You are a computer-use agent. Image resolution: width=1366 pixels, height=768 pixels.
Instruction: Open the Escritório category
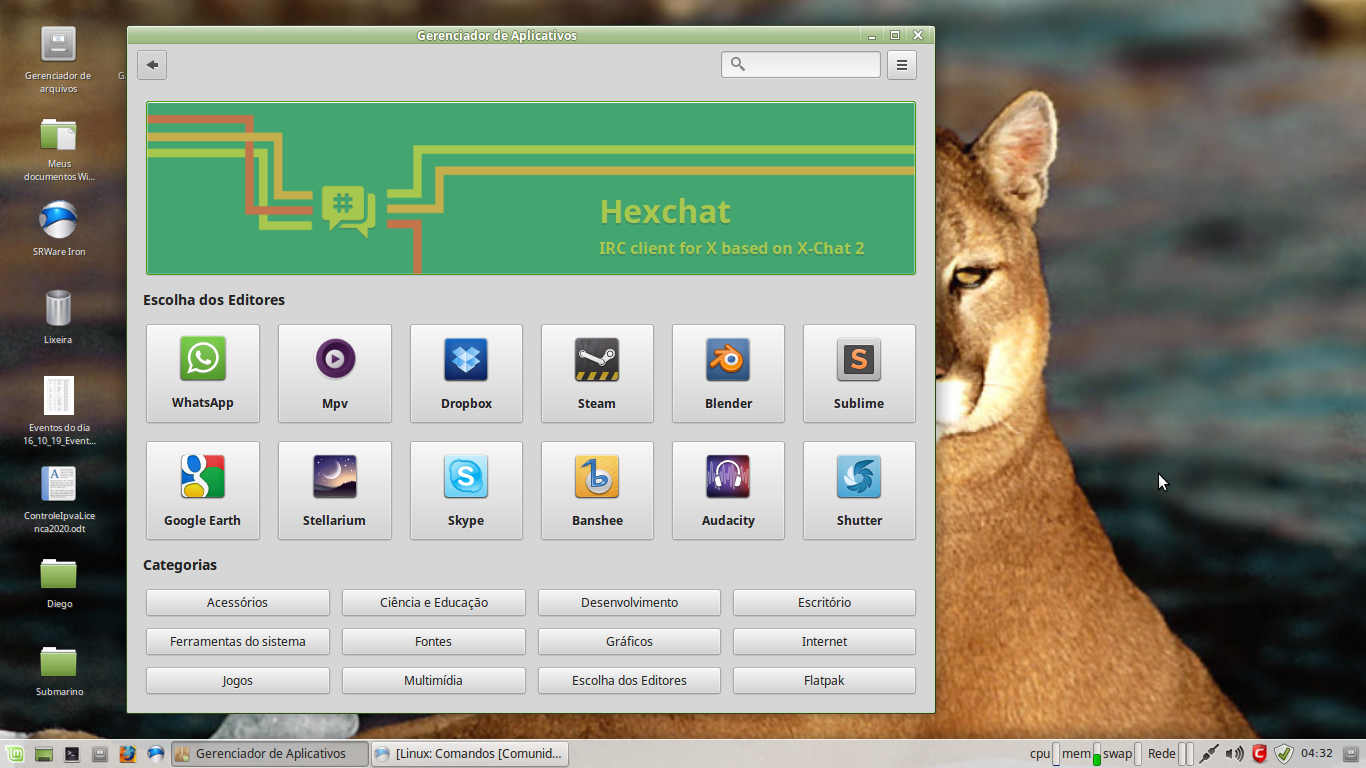(x=824, y=602)
